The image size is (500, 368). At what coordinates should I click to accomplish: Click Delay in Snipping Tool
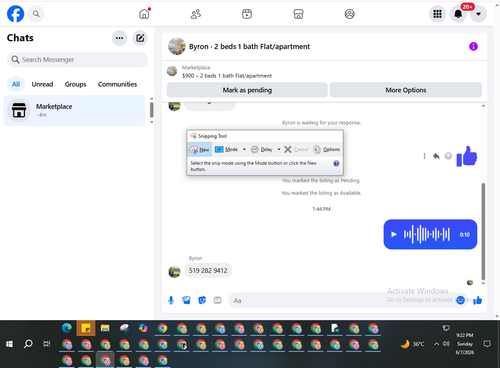click(262, 149)
